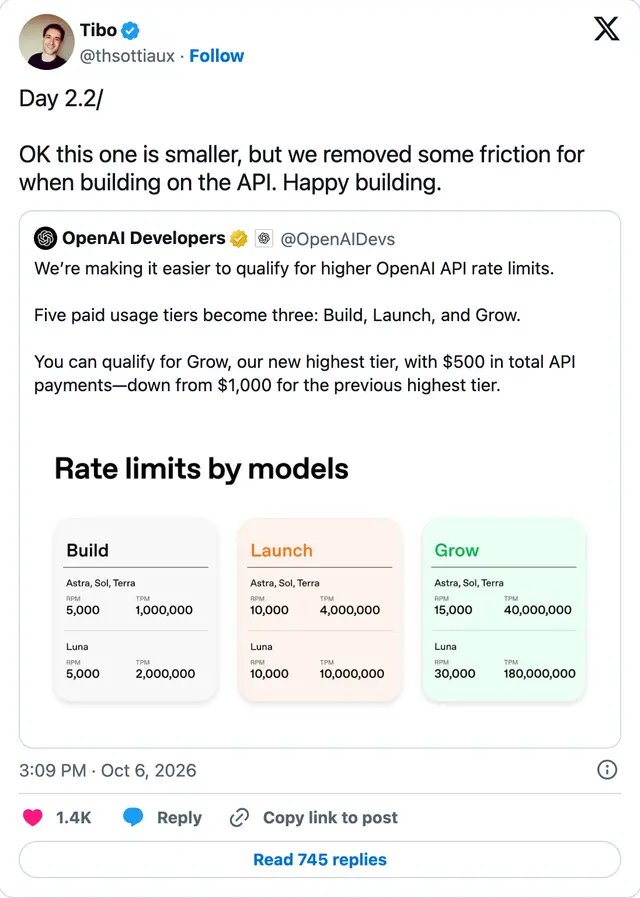Follow @thsottiaux
The height and width of the screenshot is (898, 640).
coord(216,56)
